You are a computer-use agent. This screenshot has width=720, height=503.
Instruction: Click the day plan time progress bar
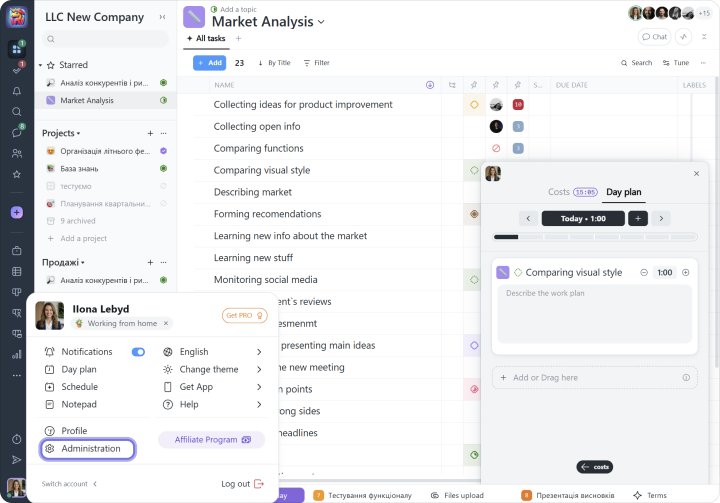click(595, 237)
